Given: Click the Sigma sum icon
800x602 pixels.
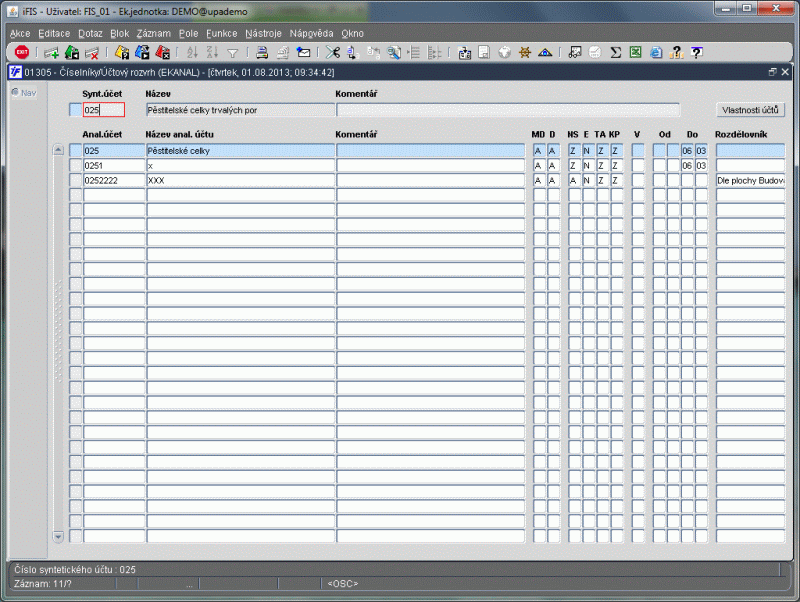Looking at the screenshot, I should (x=616, y=53).
